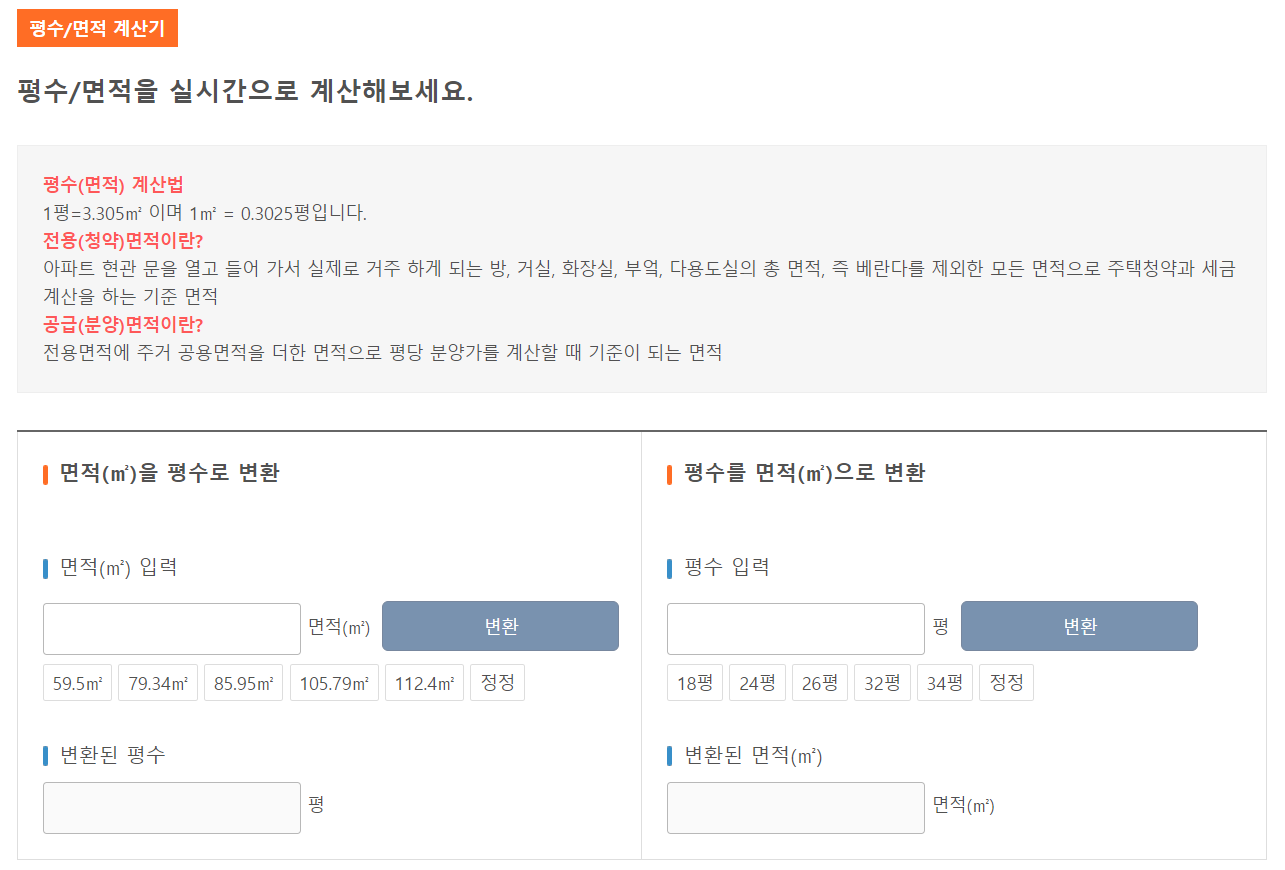The height and width of the screenshot is (870, 1285).
Task: Select the 24평 preset value
Action: point(757,682)
